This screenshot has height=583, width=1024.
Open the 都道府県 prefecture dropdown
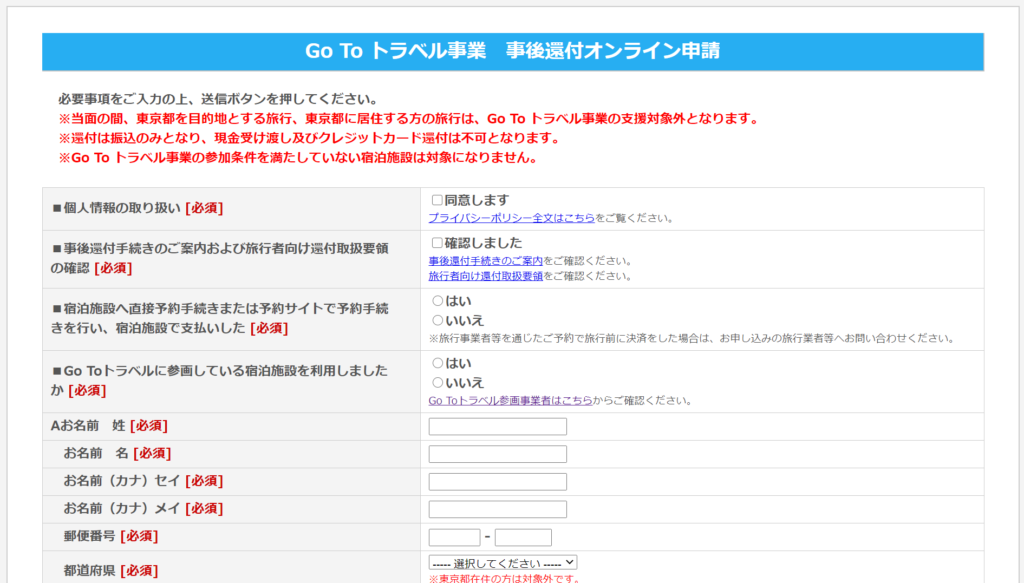point(503,563)
